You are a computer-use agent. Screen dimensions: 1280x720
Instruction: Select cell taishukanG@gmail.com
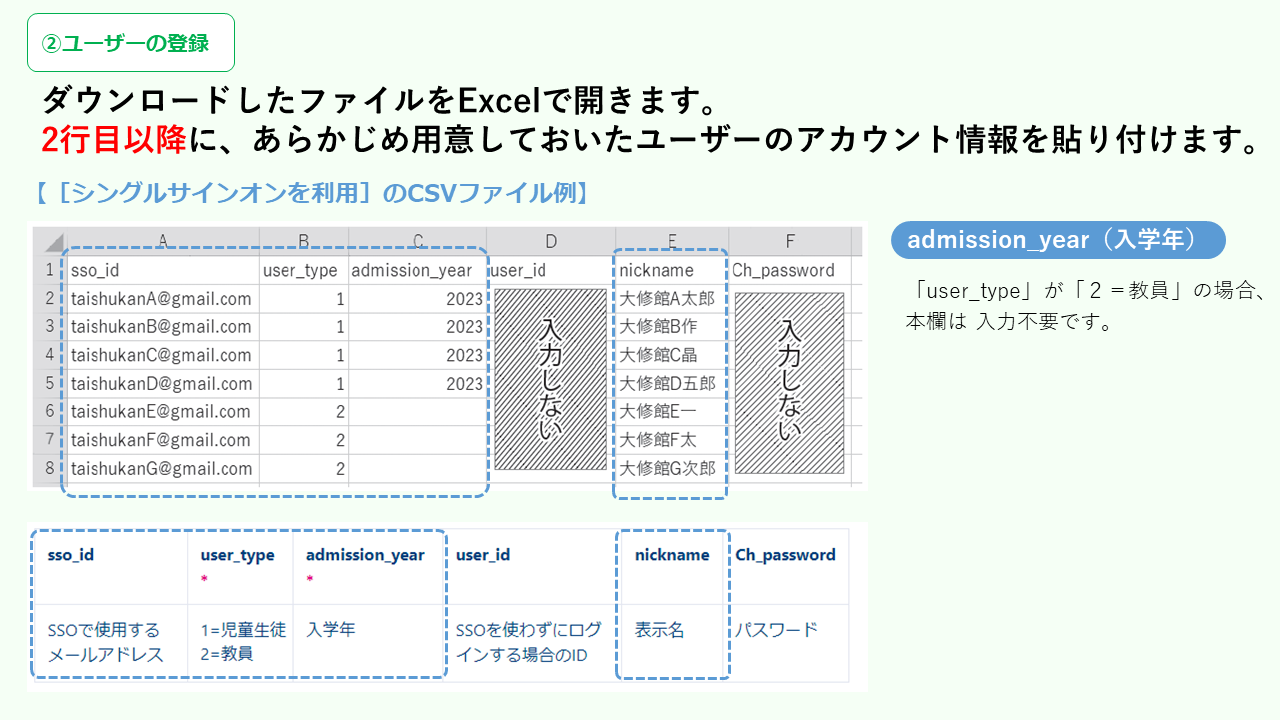(x=163, y=468)
